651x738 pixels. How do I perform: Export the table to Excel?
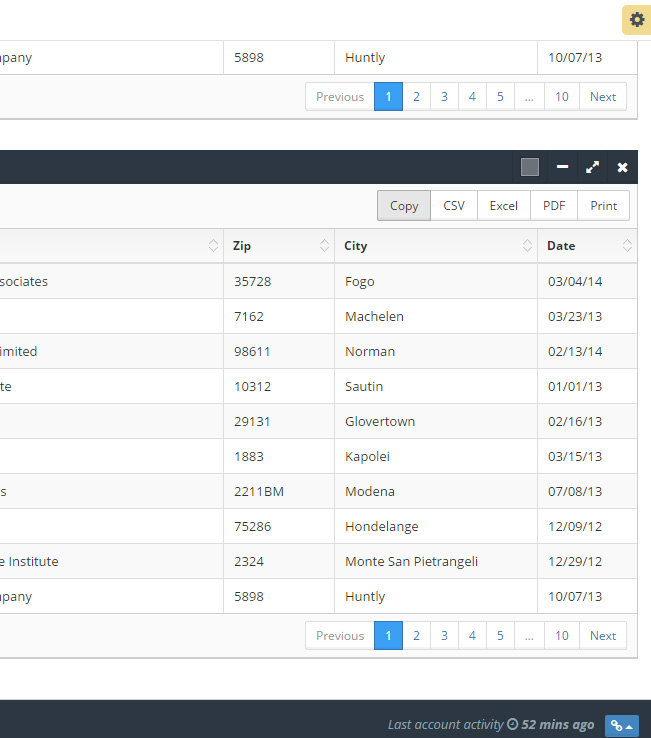tap(503, 205)
